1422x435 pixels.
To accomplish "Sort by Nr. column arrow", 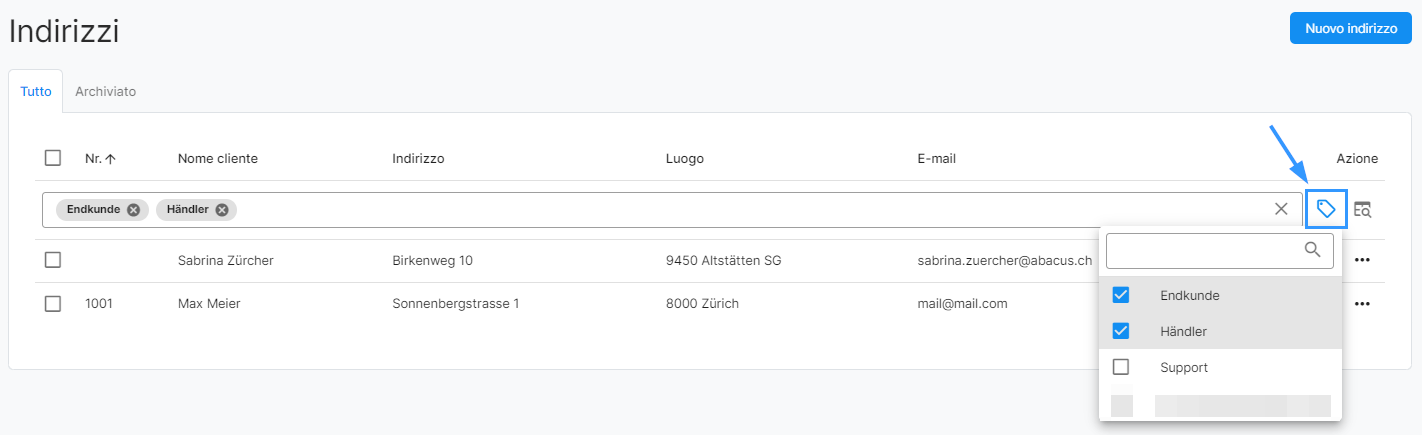I will click(110, 158).
